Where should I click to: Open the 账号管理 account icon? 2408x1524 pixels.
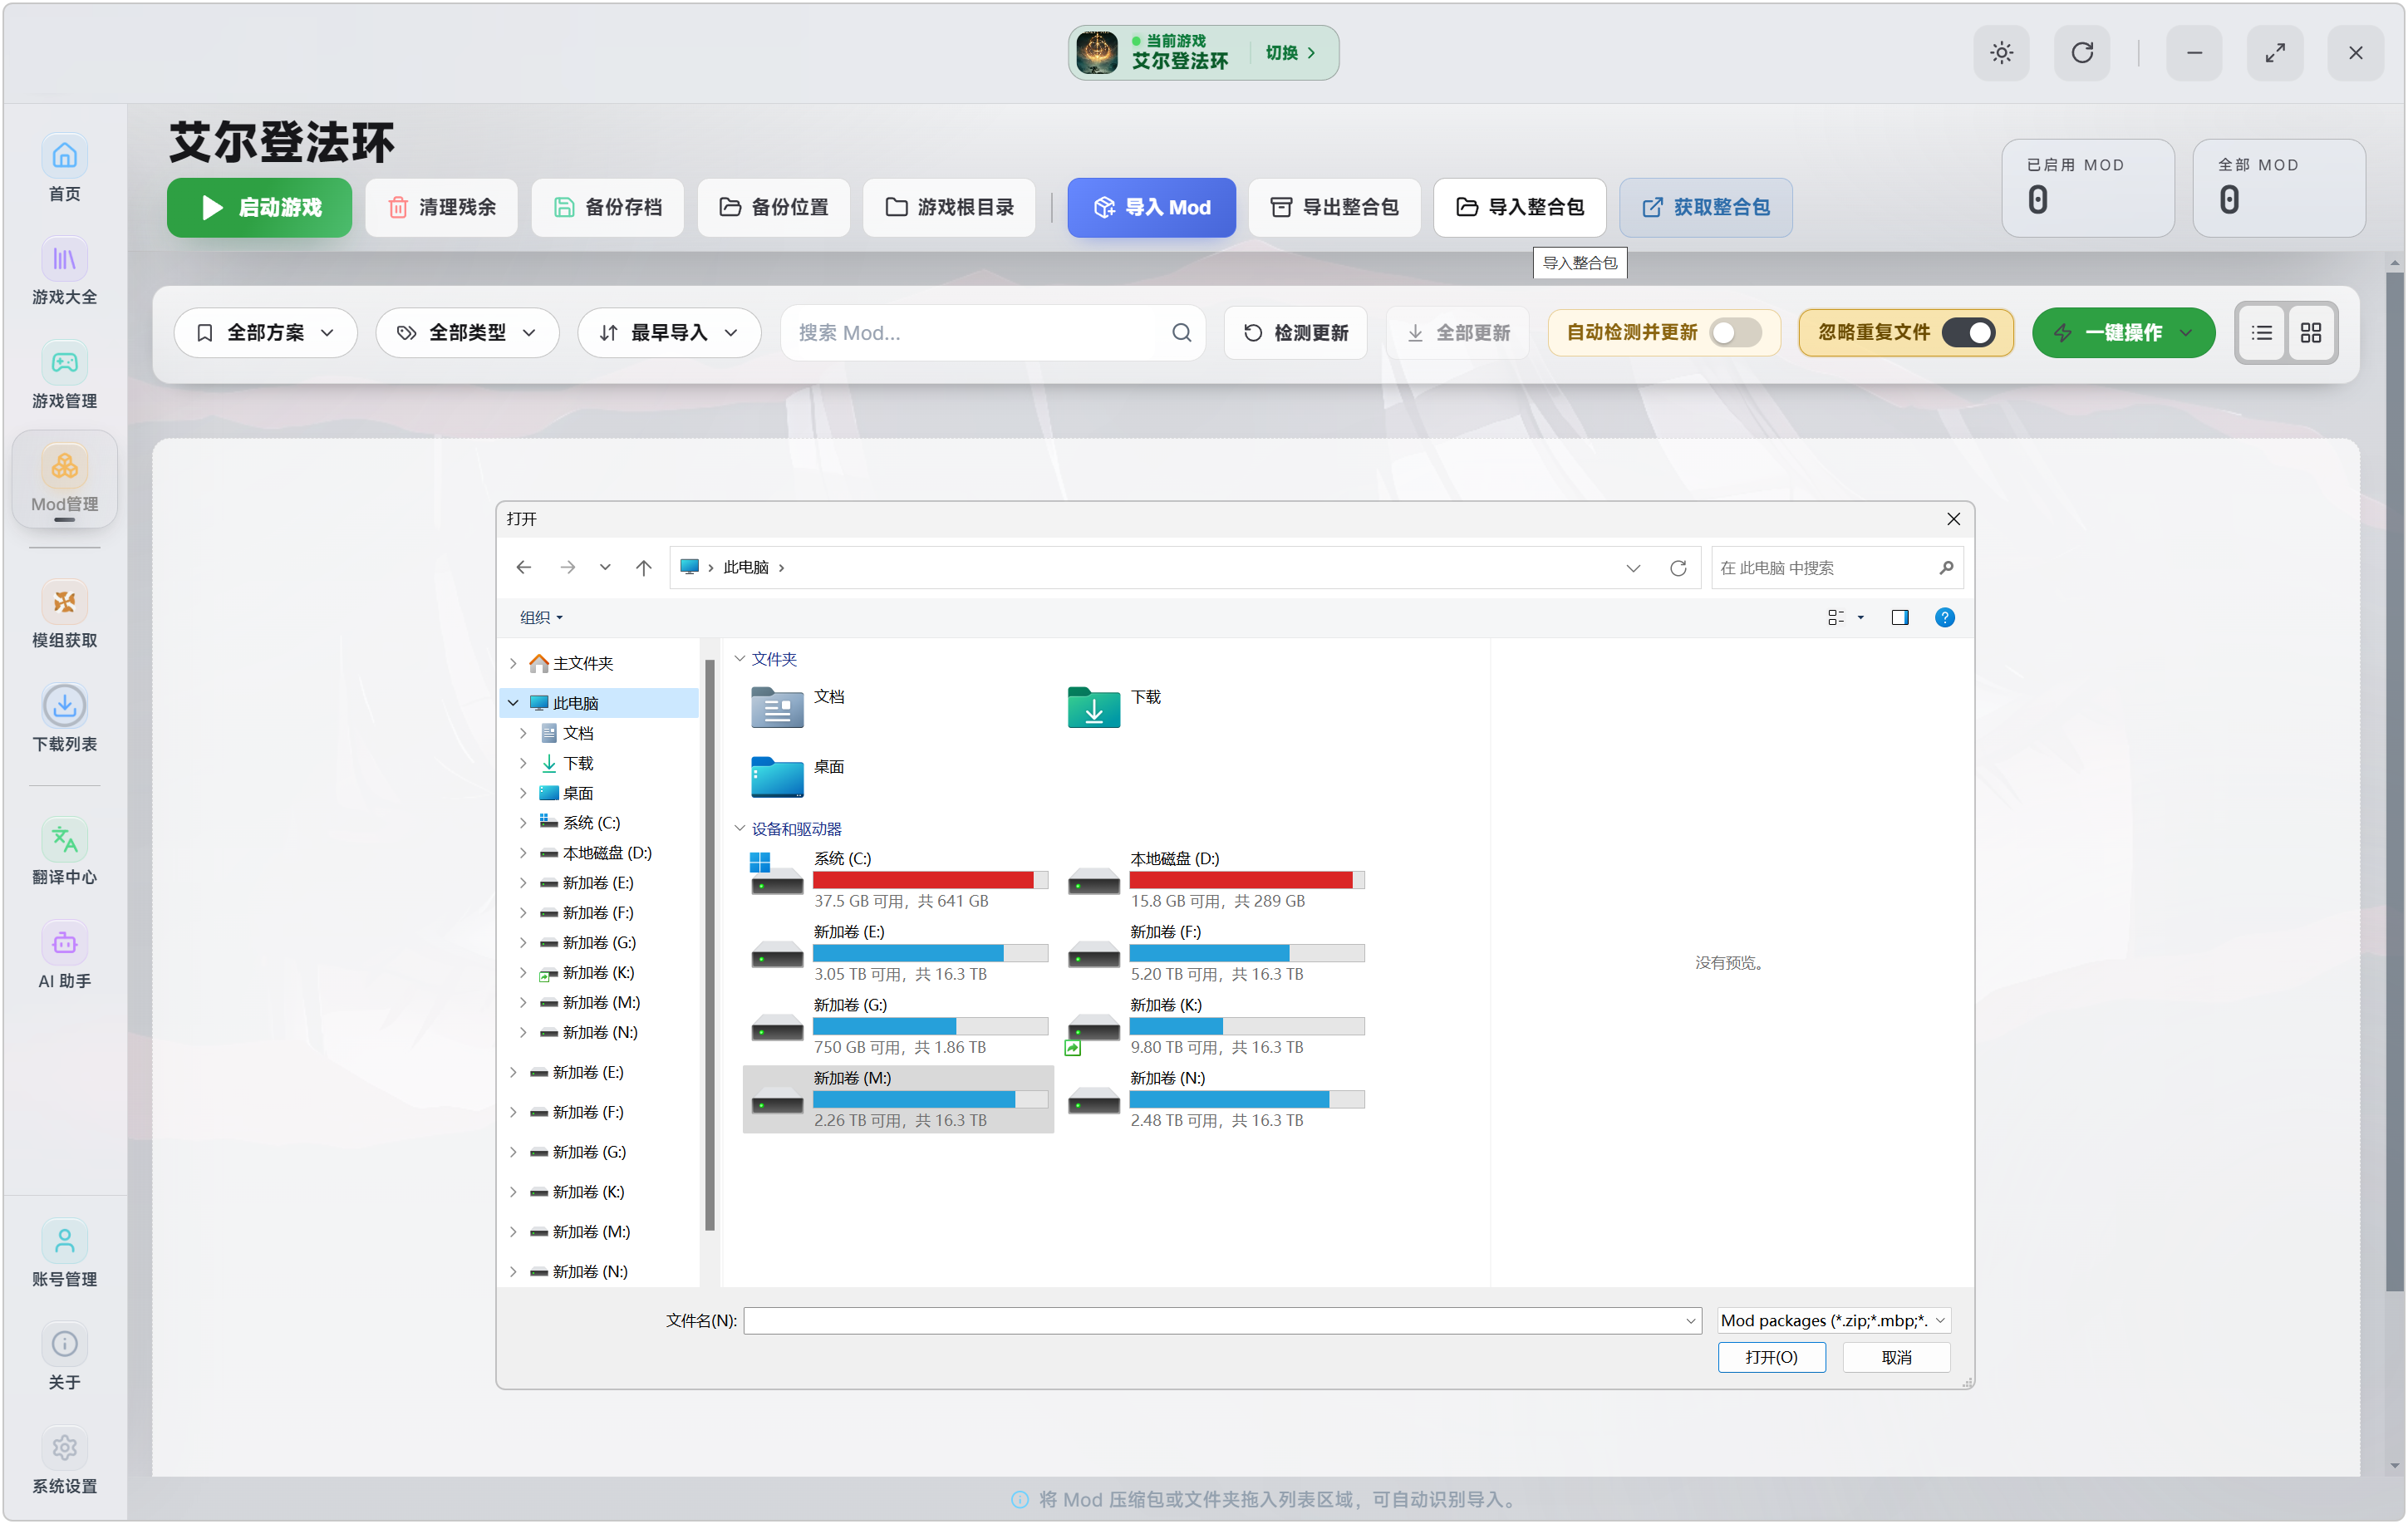point(64,1241)
